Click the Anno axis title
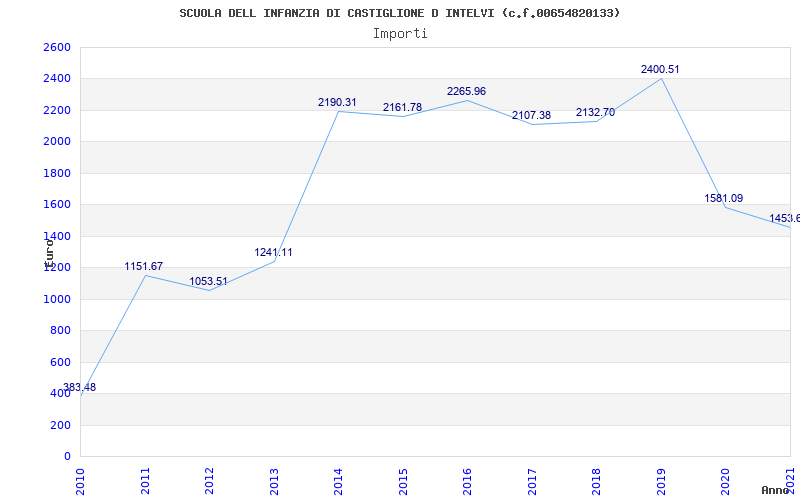Image resolution: width=800 pixels, height=500 pixels. click(776, 490)
